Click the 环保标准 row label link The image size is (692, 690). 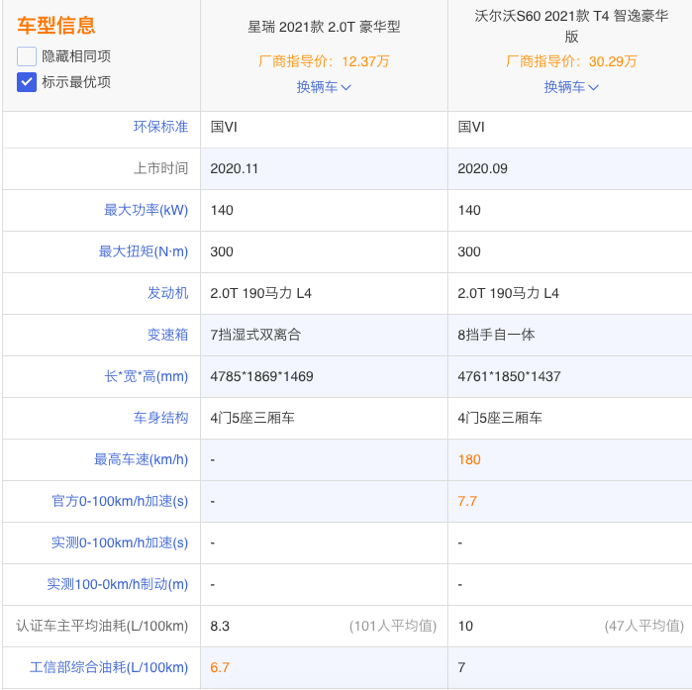click(161, 127)
